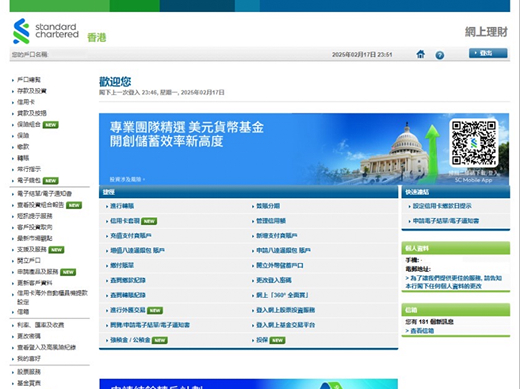Click 查看信箱 link under inbox

(419, 331)
